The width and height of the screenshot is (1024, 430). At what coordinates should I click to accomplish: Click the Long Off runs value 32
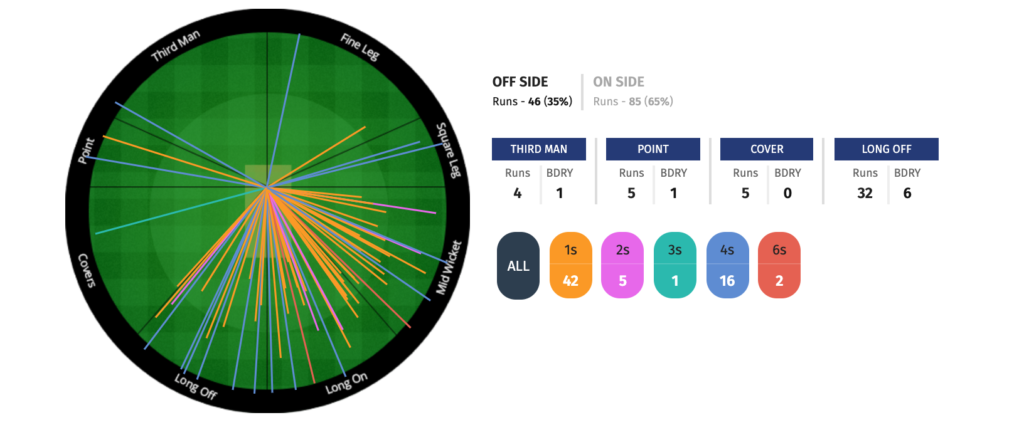click(865, 193)
